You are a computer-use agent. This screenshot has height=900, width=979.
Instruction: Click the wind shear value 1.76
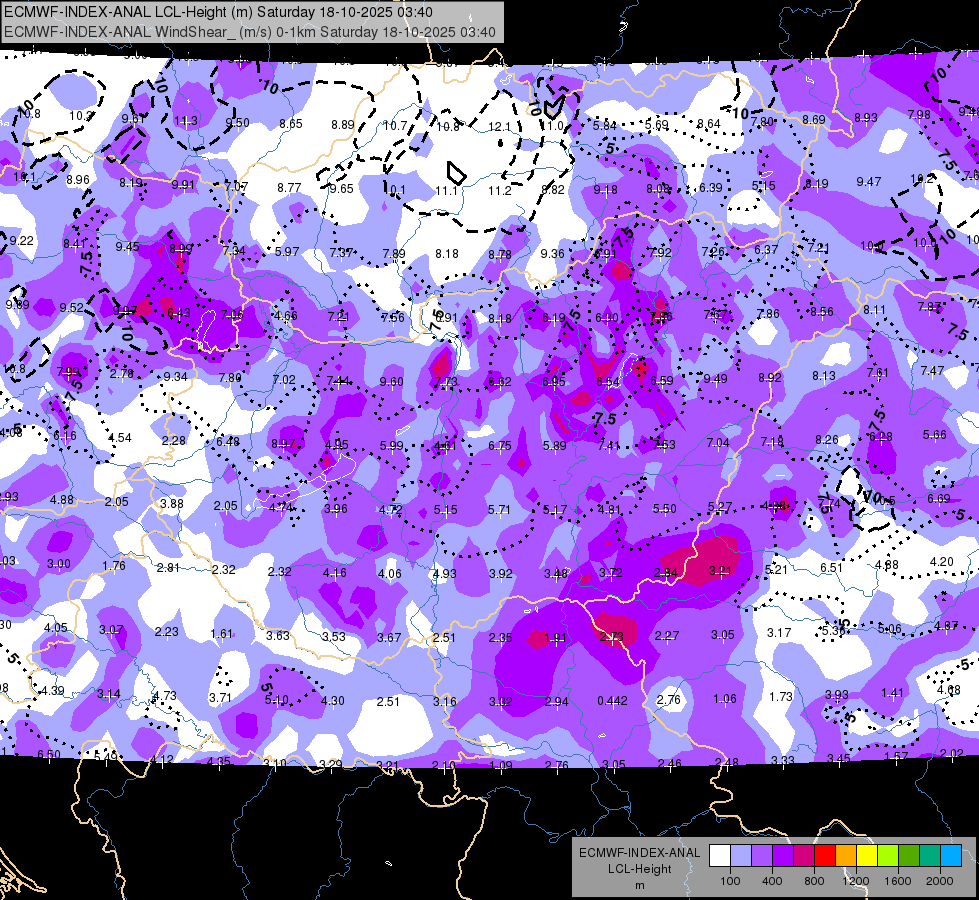[114, 566]
